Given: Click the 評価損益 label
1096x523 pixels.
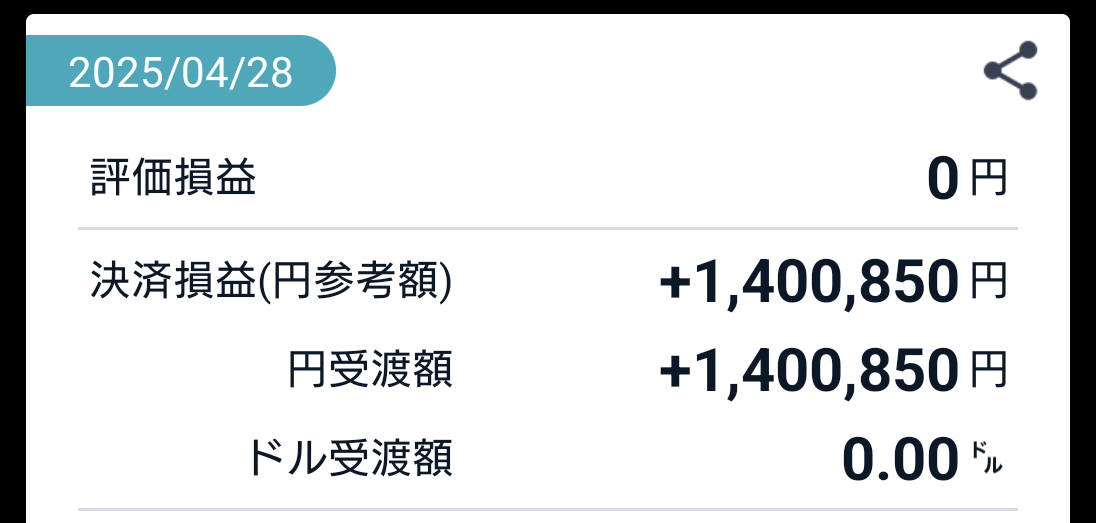Looking at the screenshot, I should 173,180.
